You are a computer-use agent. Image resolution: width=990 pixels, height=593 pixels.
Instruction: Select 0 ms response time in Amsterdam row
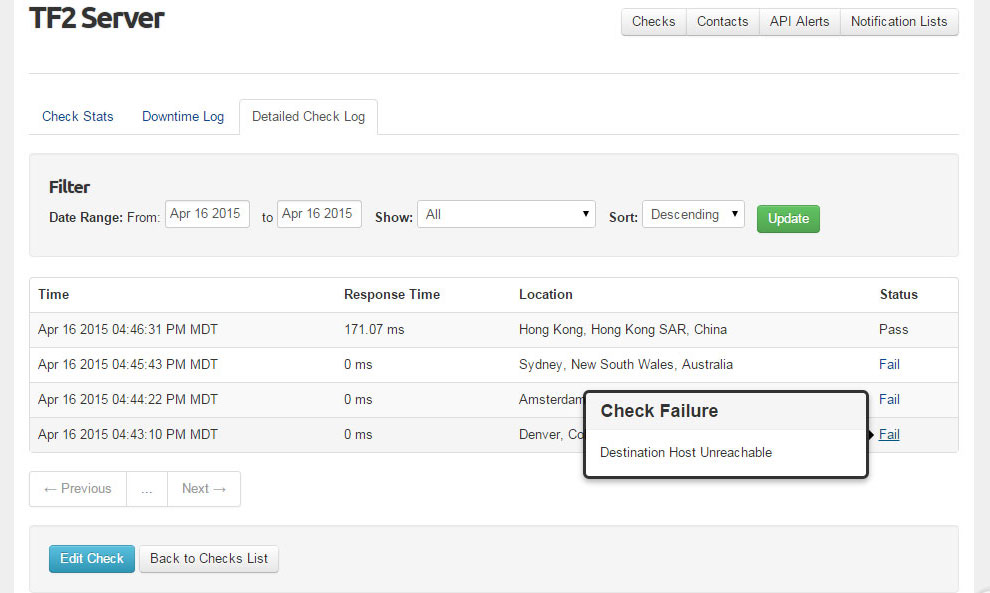pyautogui.click(x=358, y=399)
